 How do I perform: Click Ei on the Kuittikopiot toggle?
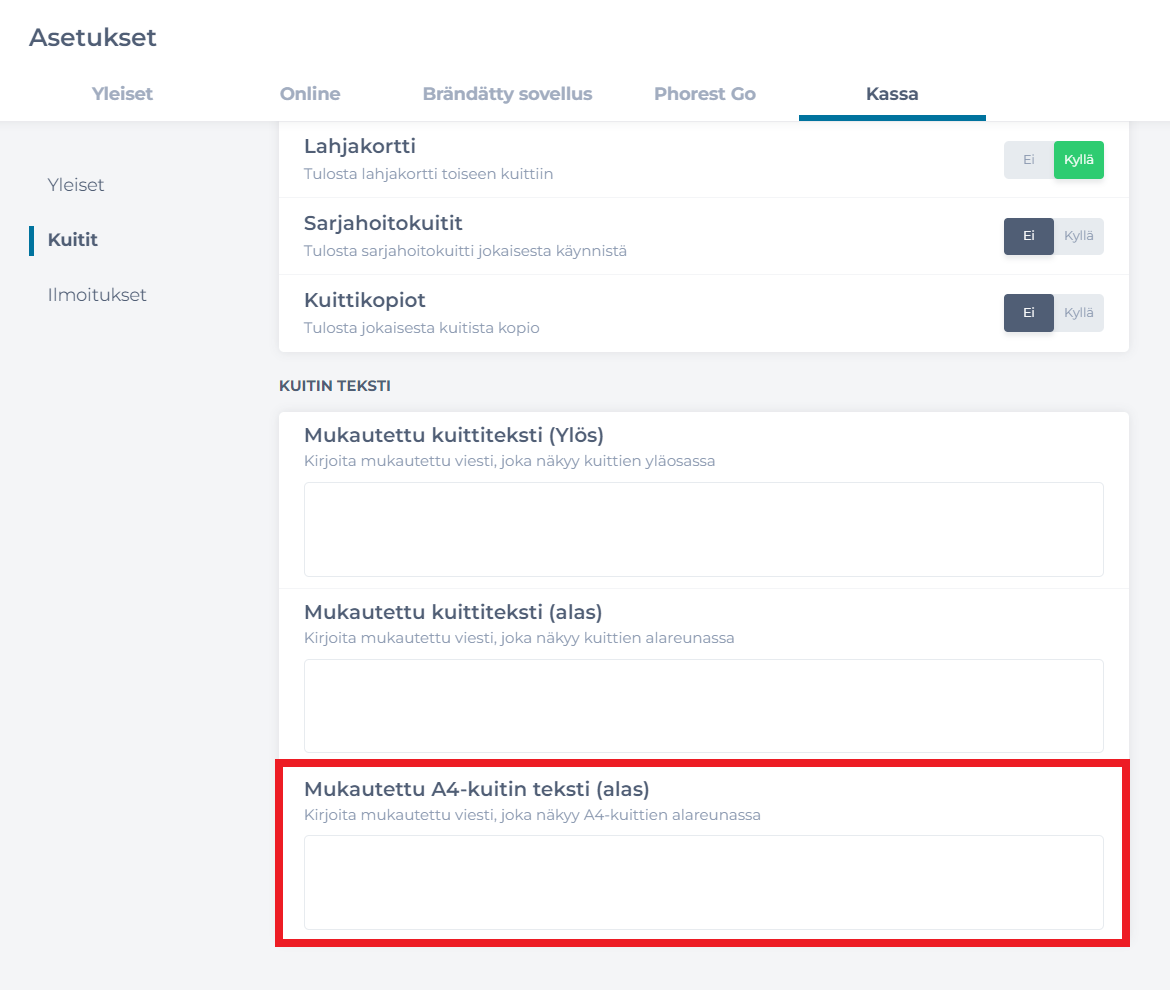[x=1028, y=312]
